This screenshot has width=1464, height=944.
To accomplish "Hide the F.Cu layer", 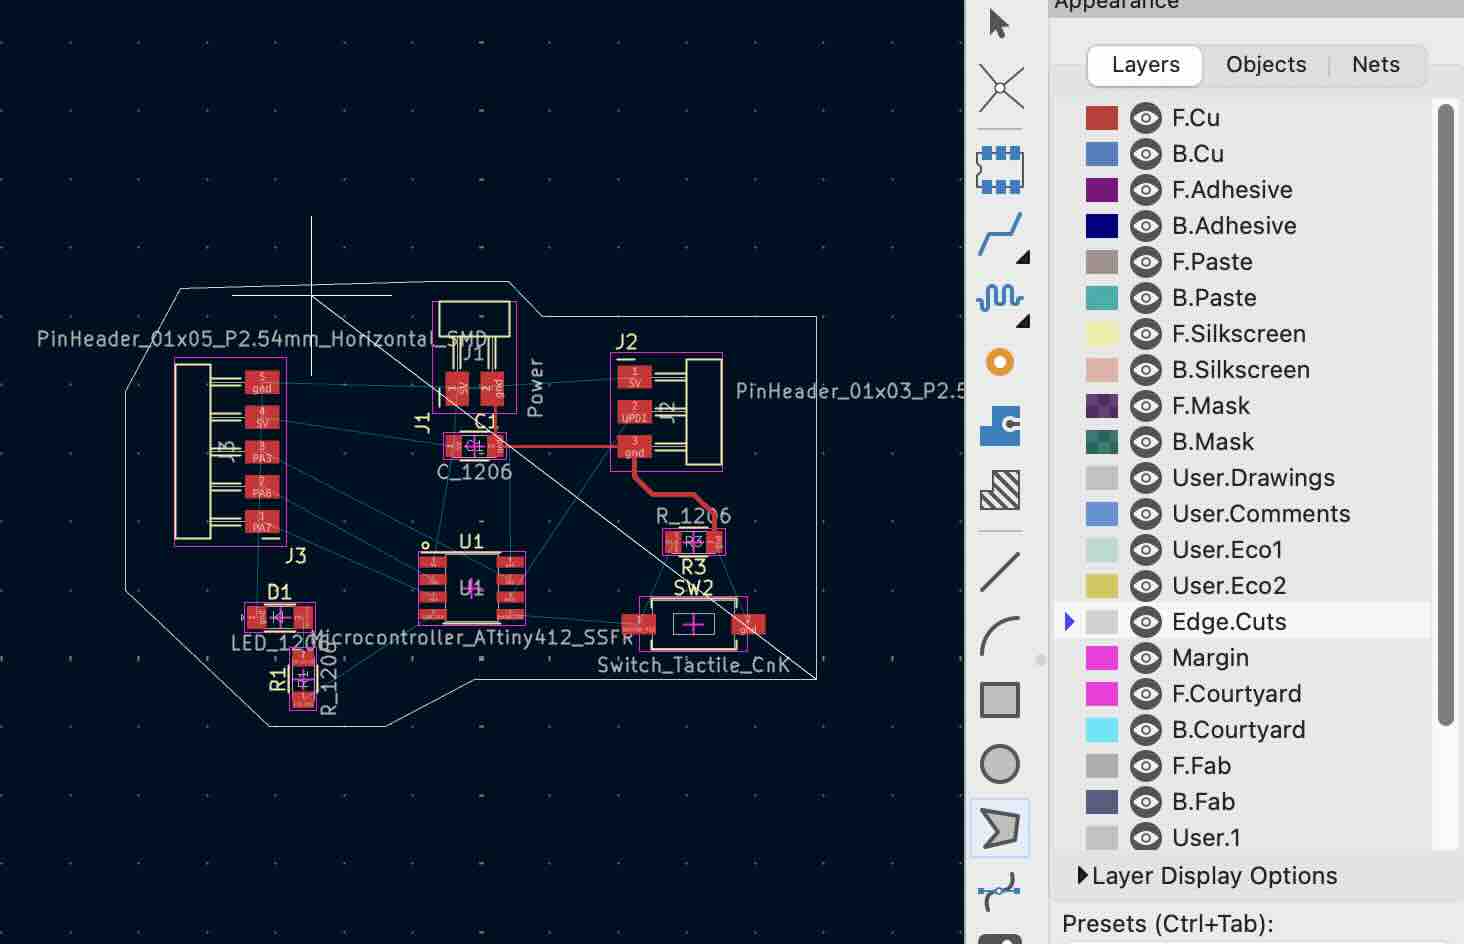I will 1146,118.
